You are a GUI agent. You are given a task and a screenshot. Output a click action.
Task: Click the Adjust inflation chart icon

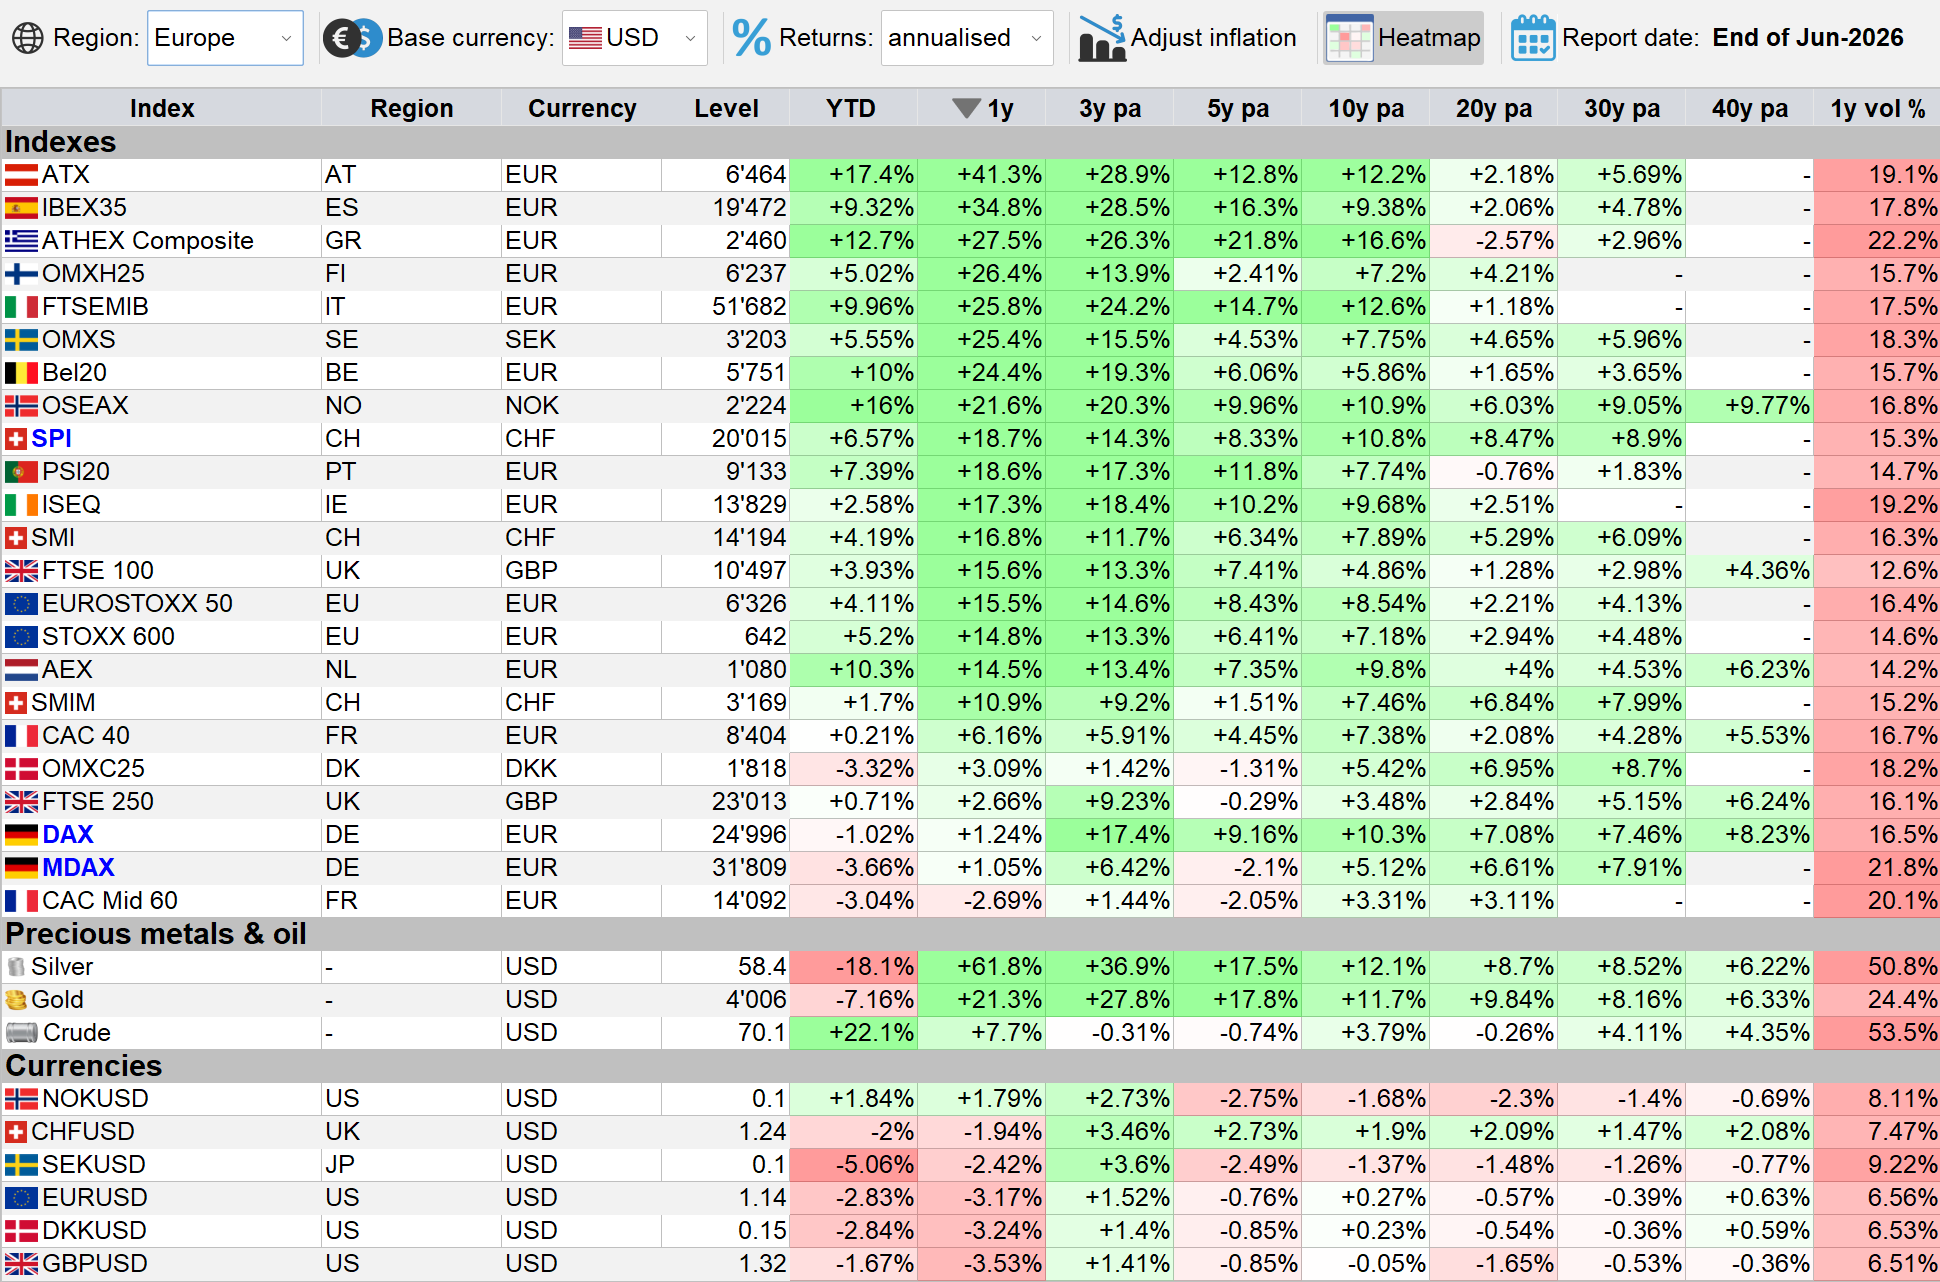pos(1102,38)
